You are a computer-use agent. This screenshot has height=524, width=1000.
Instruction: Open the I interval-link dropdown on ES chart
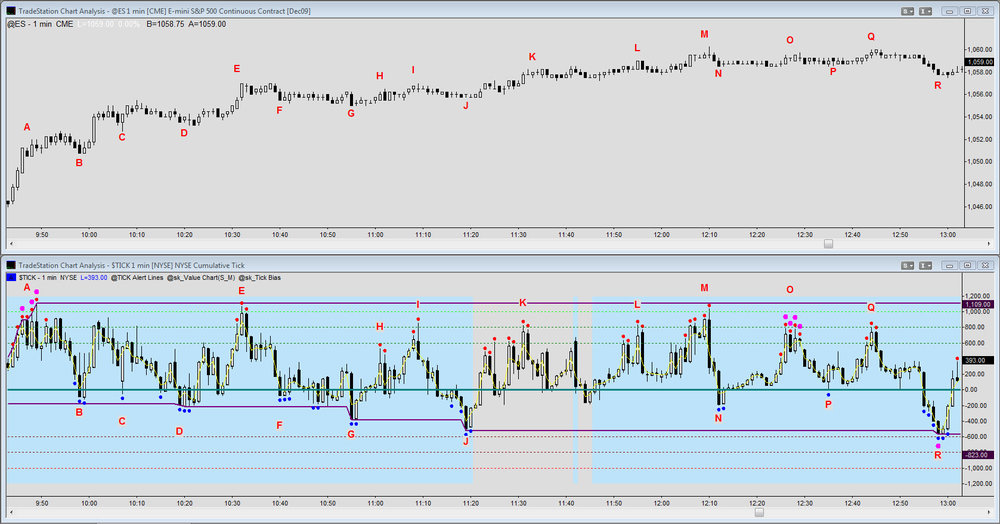[925, 11]
